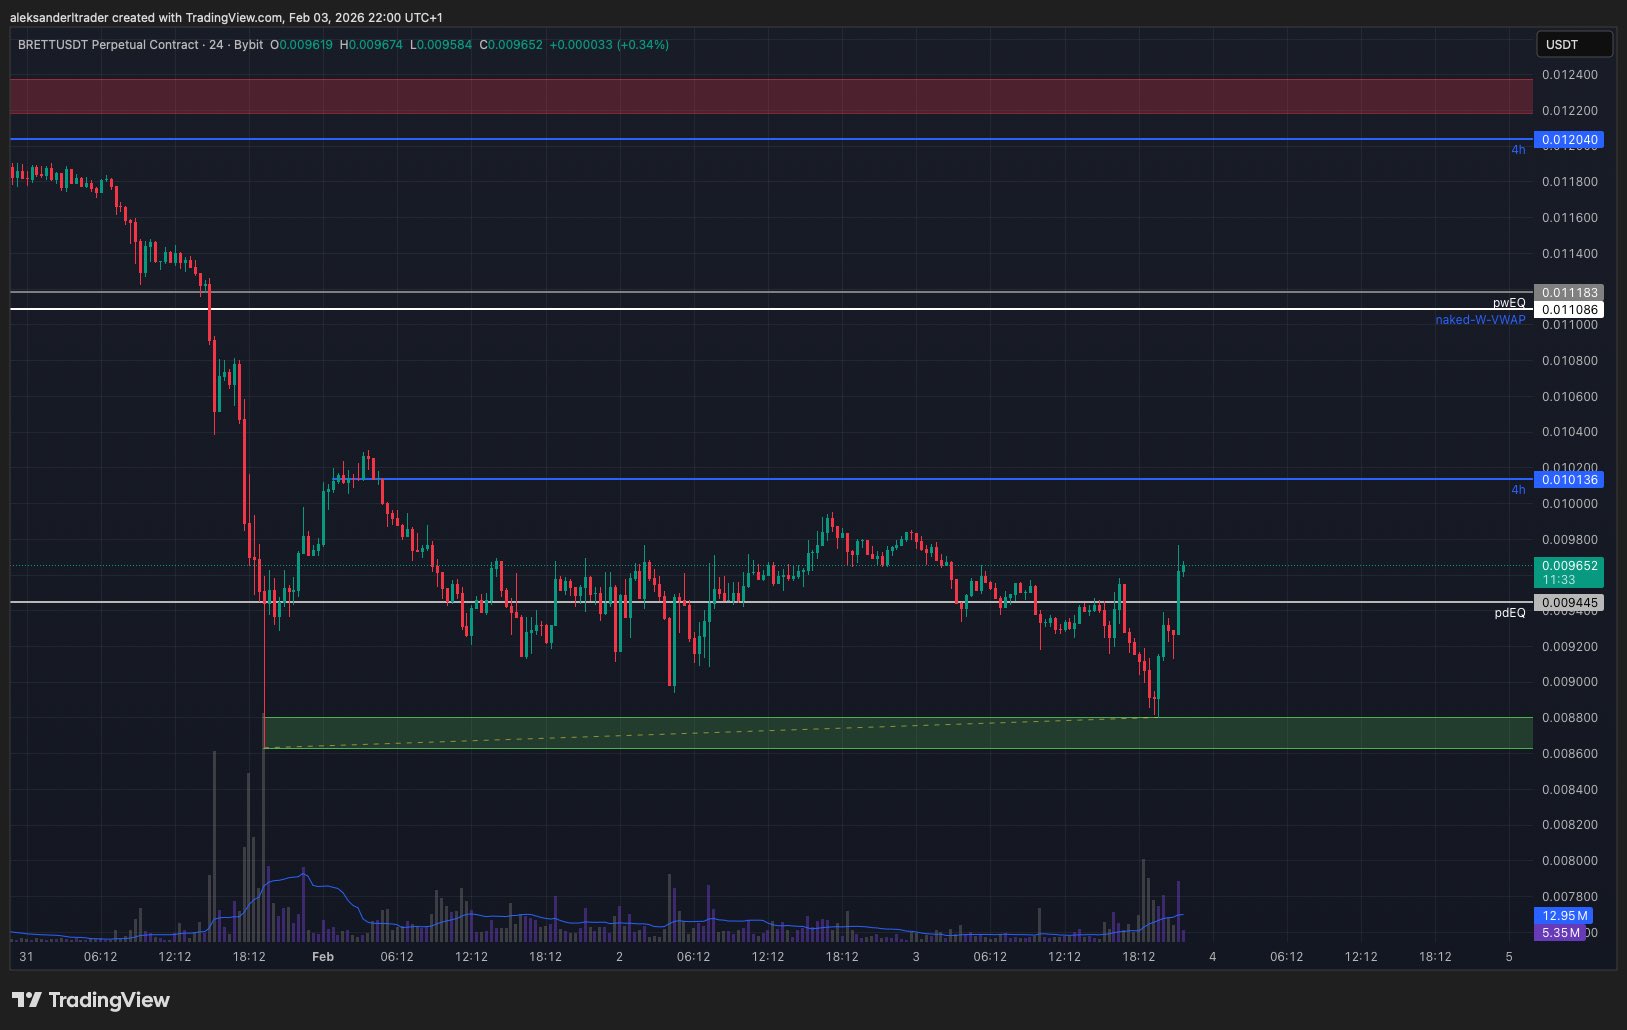Click the 0.010800 price axis tick
Screen dimensions: 1627x1030
click(1569, 361)
